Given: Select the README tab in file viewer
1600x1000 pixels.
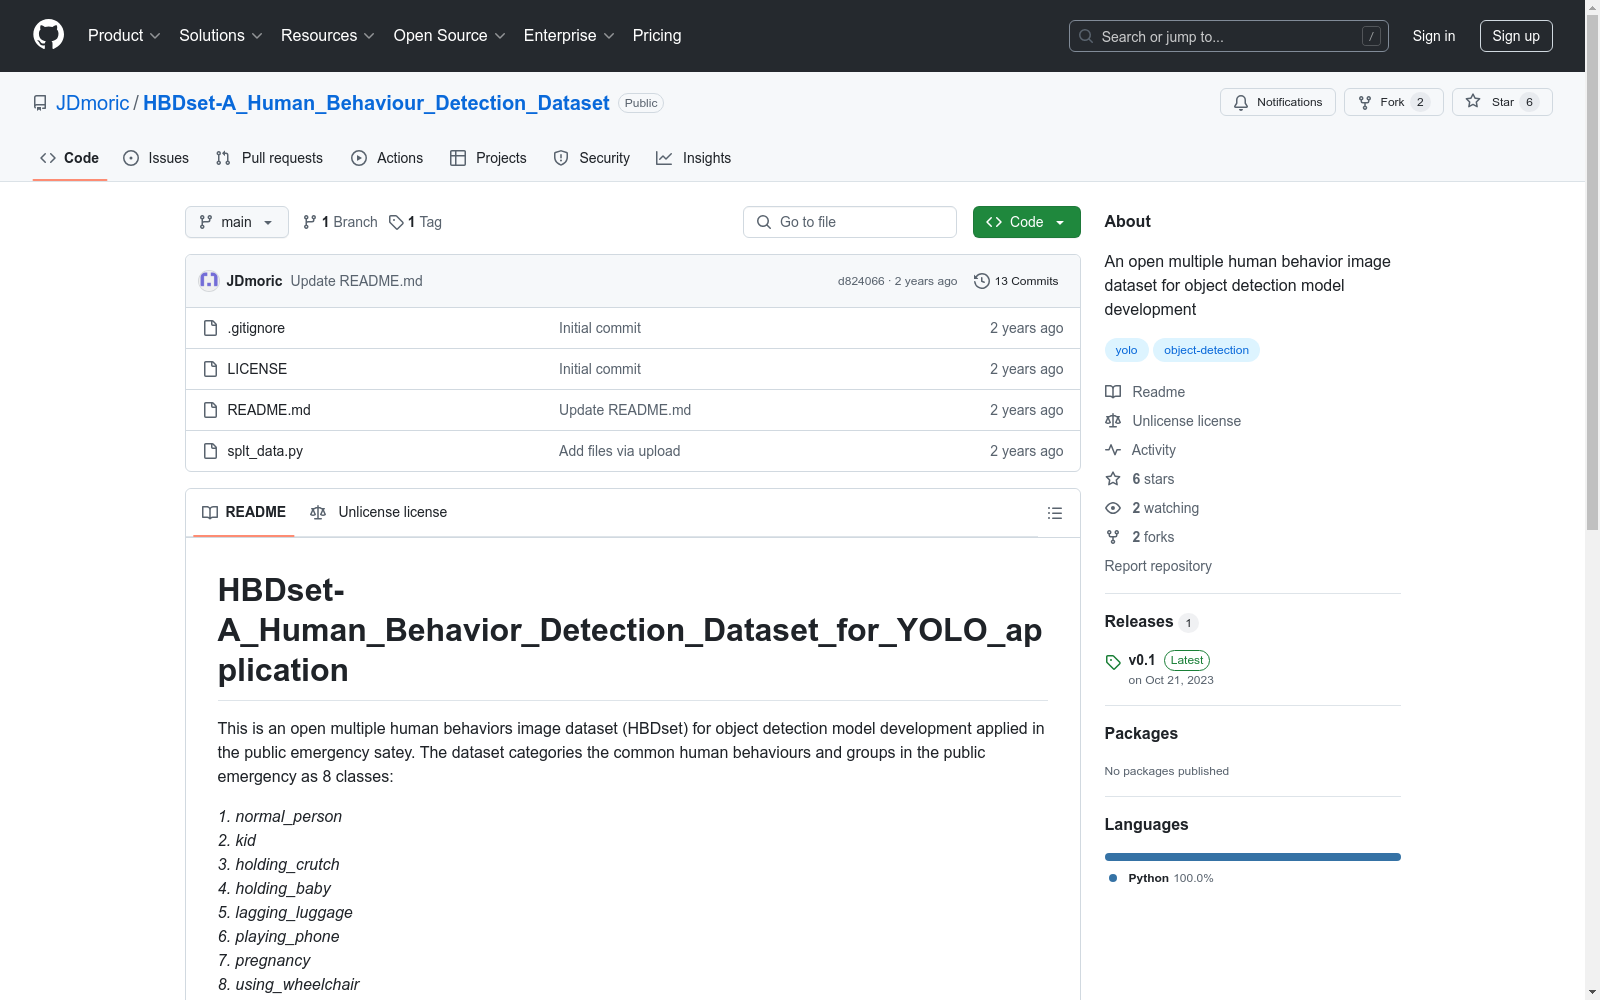Looking at the screenshot, I should [244, 512].
